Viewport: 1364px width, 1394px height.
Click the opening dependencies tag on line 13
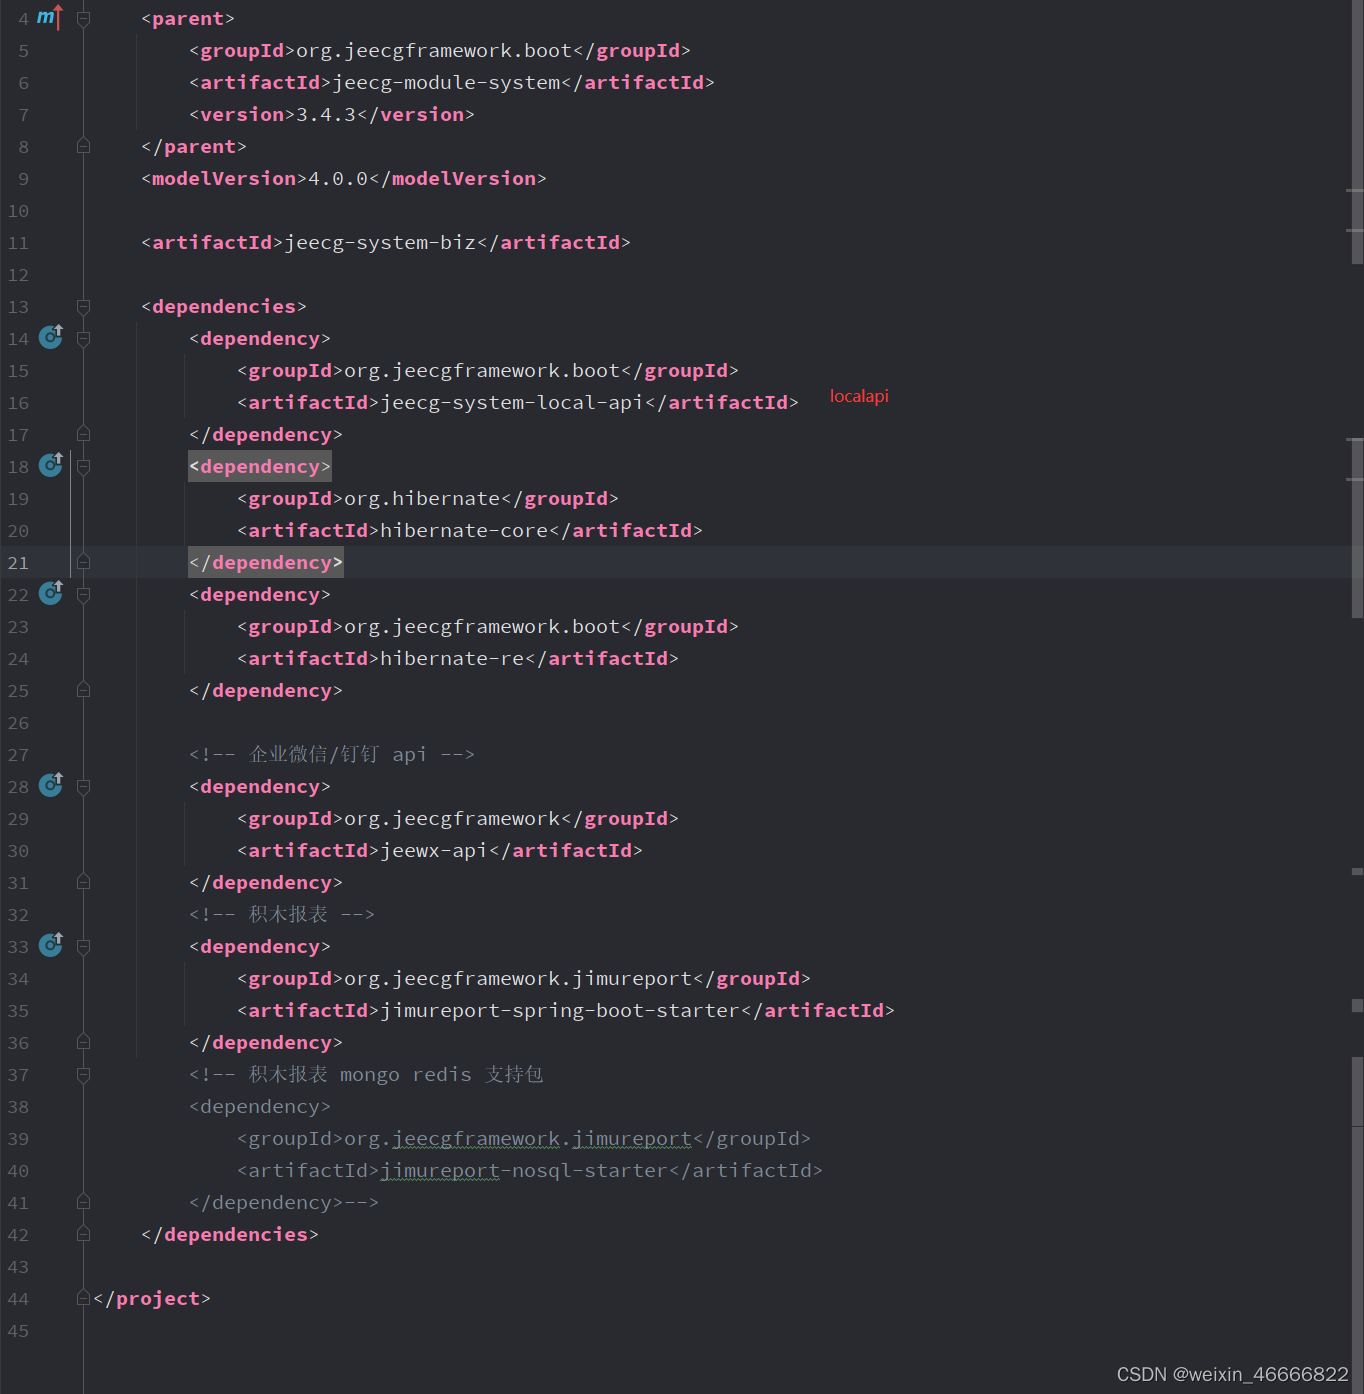[x=224, y=307]
